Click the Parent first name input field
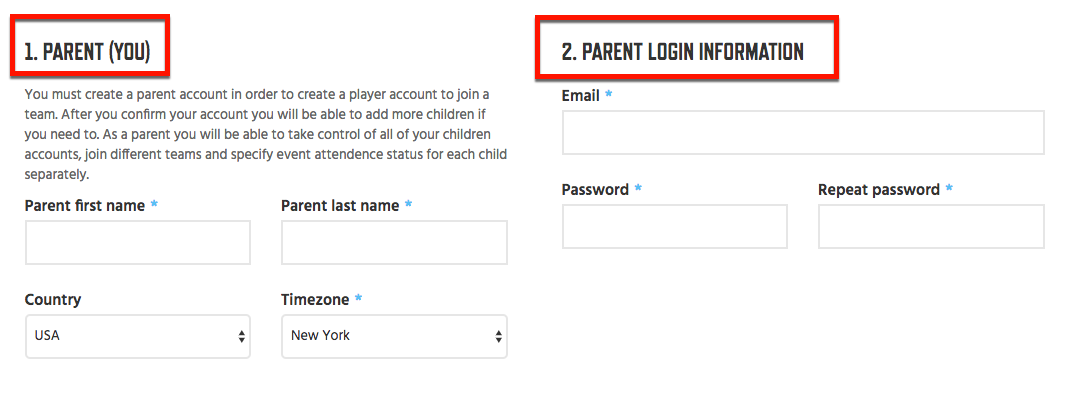The image size is (1076, 397). [138, 242]
